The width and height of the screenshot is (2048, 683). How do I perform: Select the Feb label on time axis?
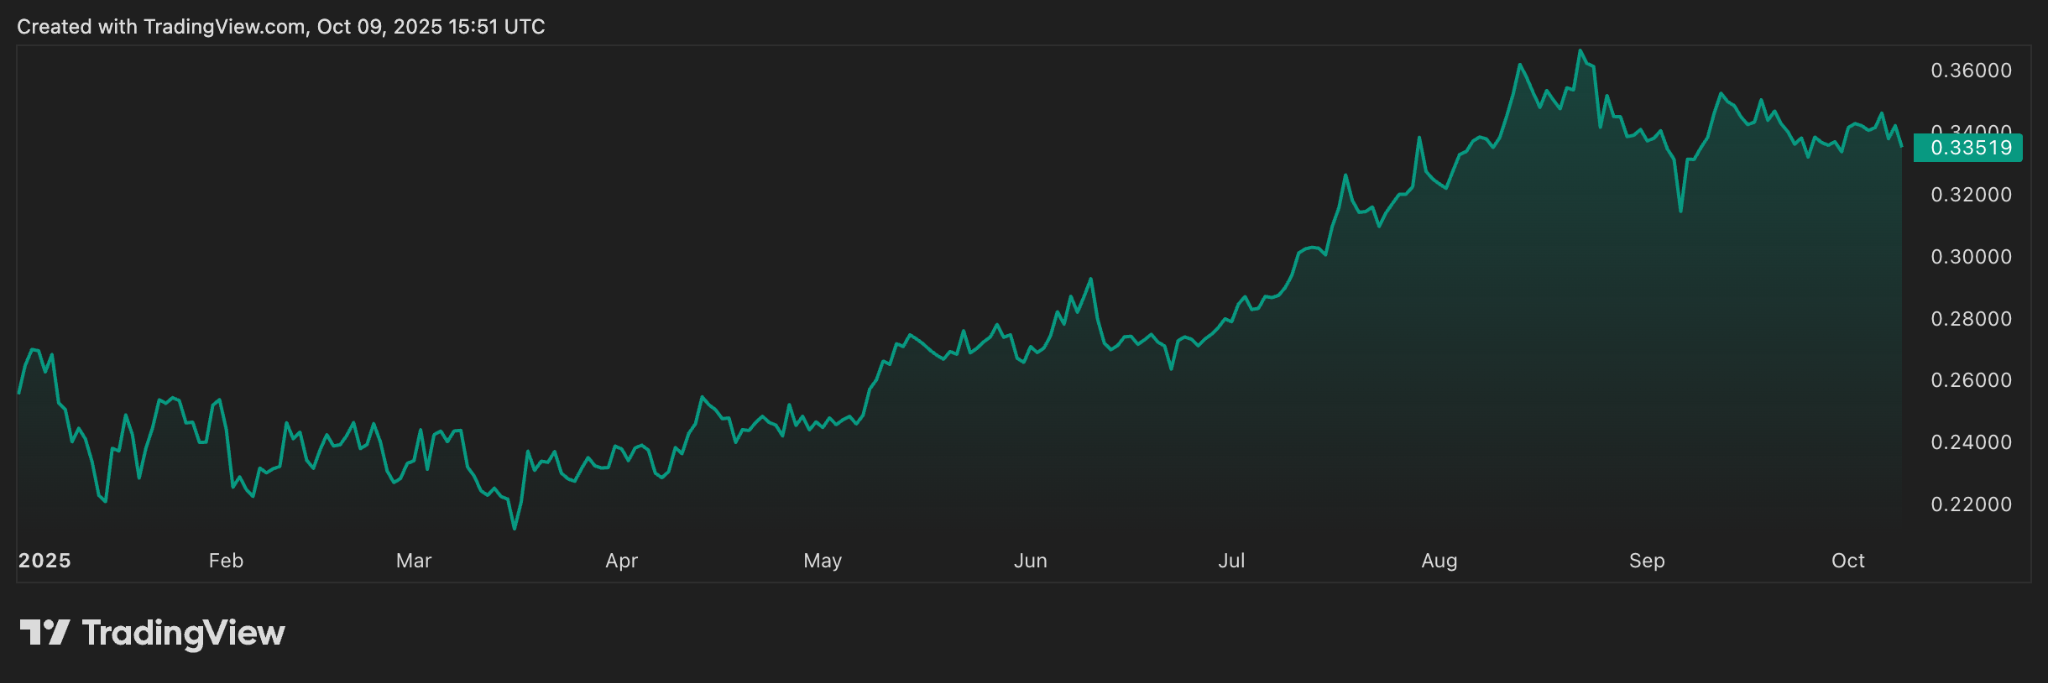click(226, 561)
